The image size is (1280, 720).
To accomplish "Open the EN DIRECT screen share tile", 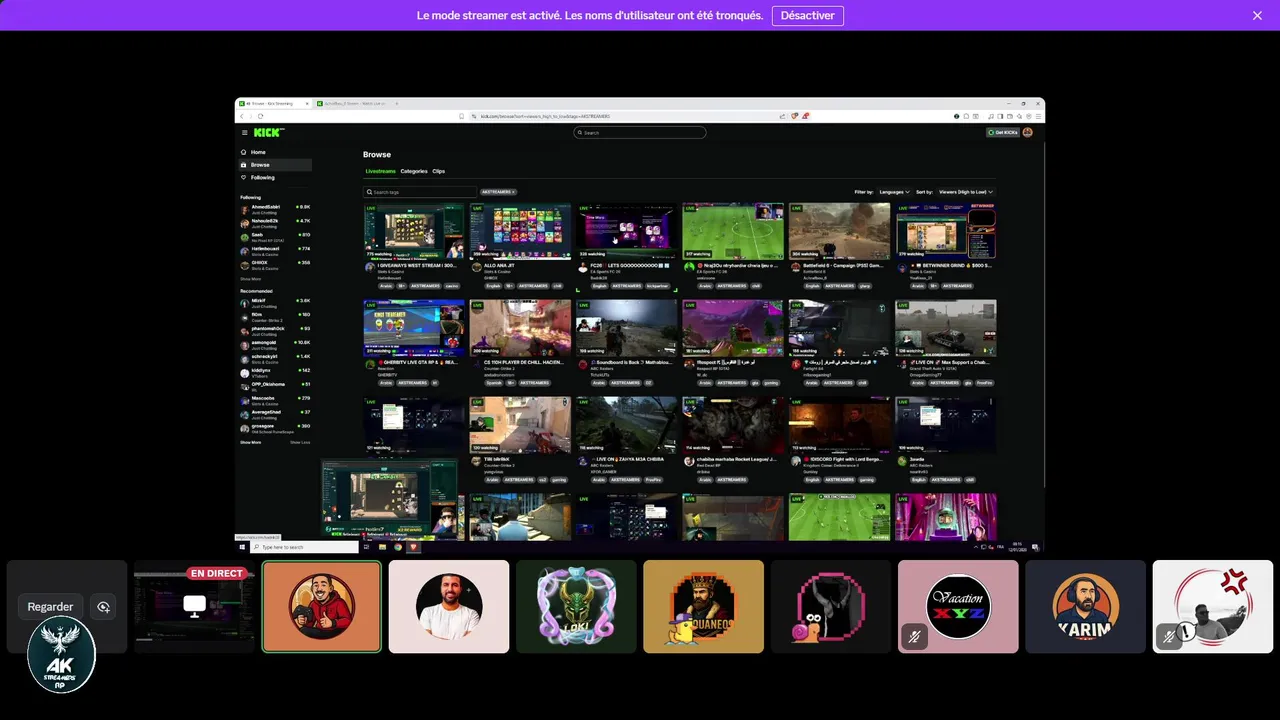I will (194, 606).
